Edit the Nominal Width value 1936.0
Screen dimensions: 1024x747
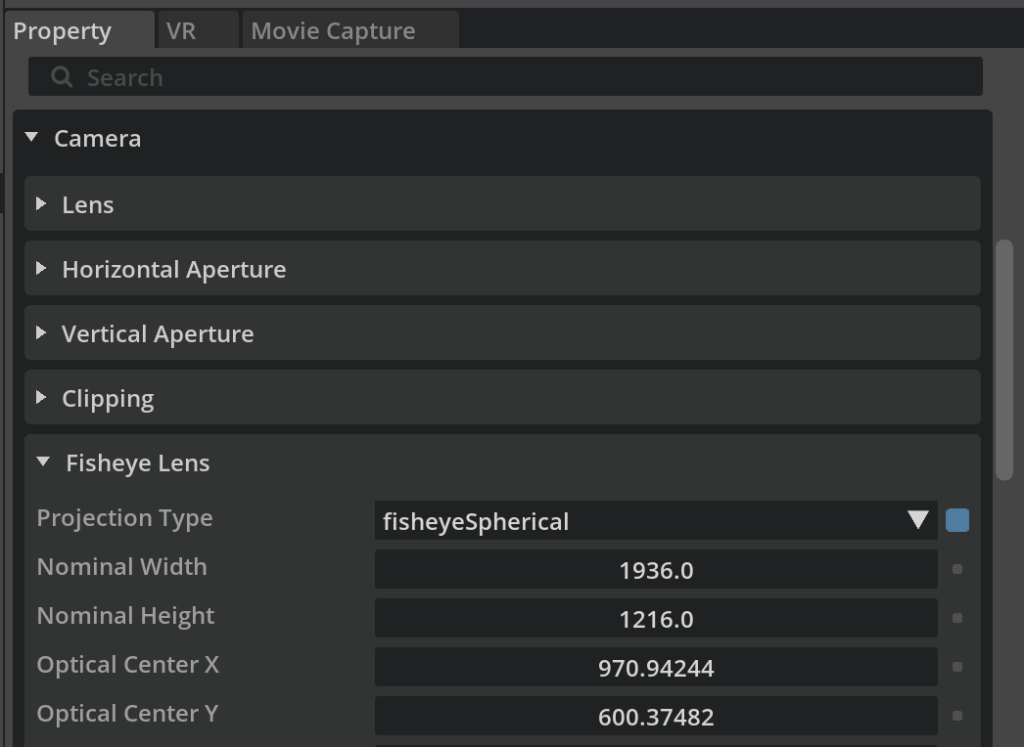click(x=655, y=570)
